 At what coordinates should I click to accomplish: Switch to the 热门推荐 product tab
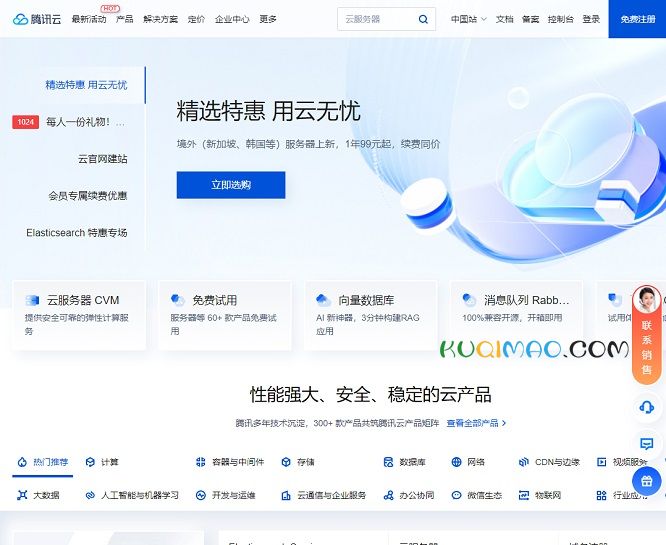43,462
